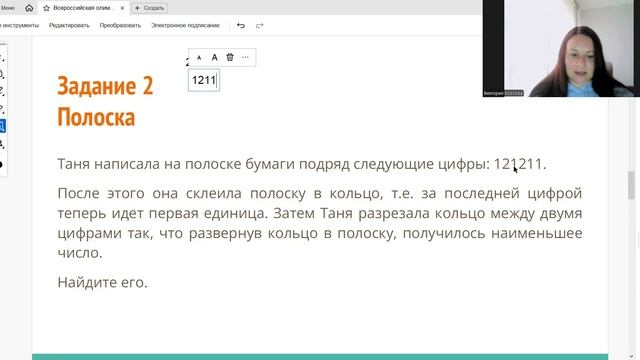Click the Home icon in the tab bar

(x=29, y=8)
